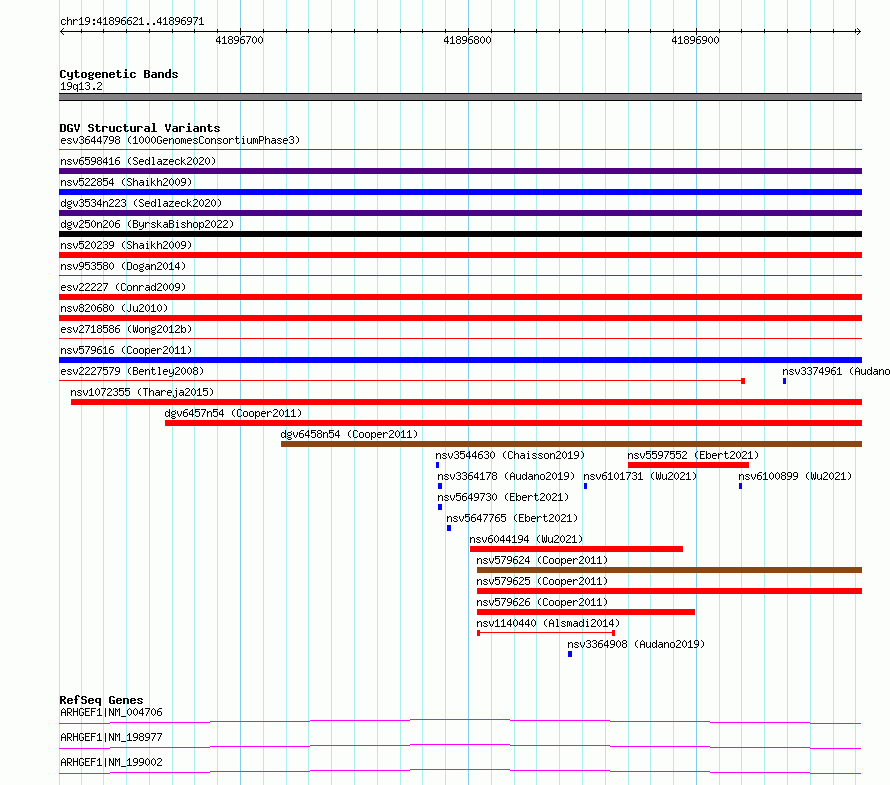890x785 pixels.
Task: Click the nsv3364908 blue marker
Action: [x=570, y=654]
